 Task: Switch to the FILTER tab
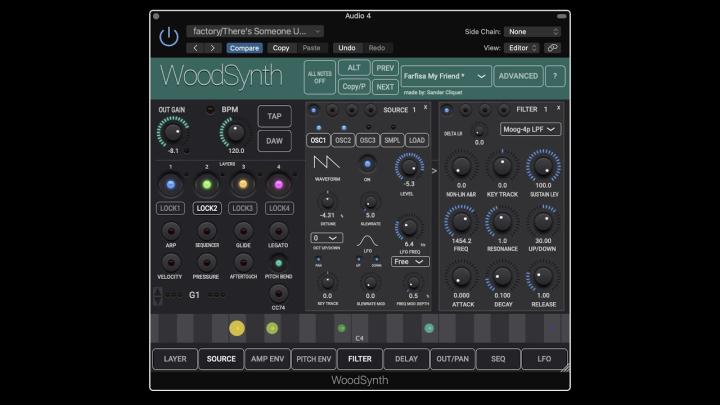click(360, 359)
